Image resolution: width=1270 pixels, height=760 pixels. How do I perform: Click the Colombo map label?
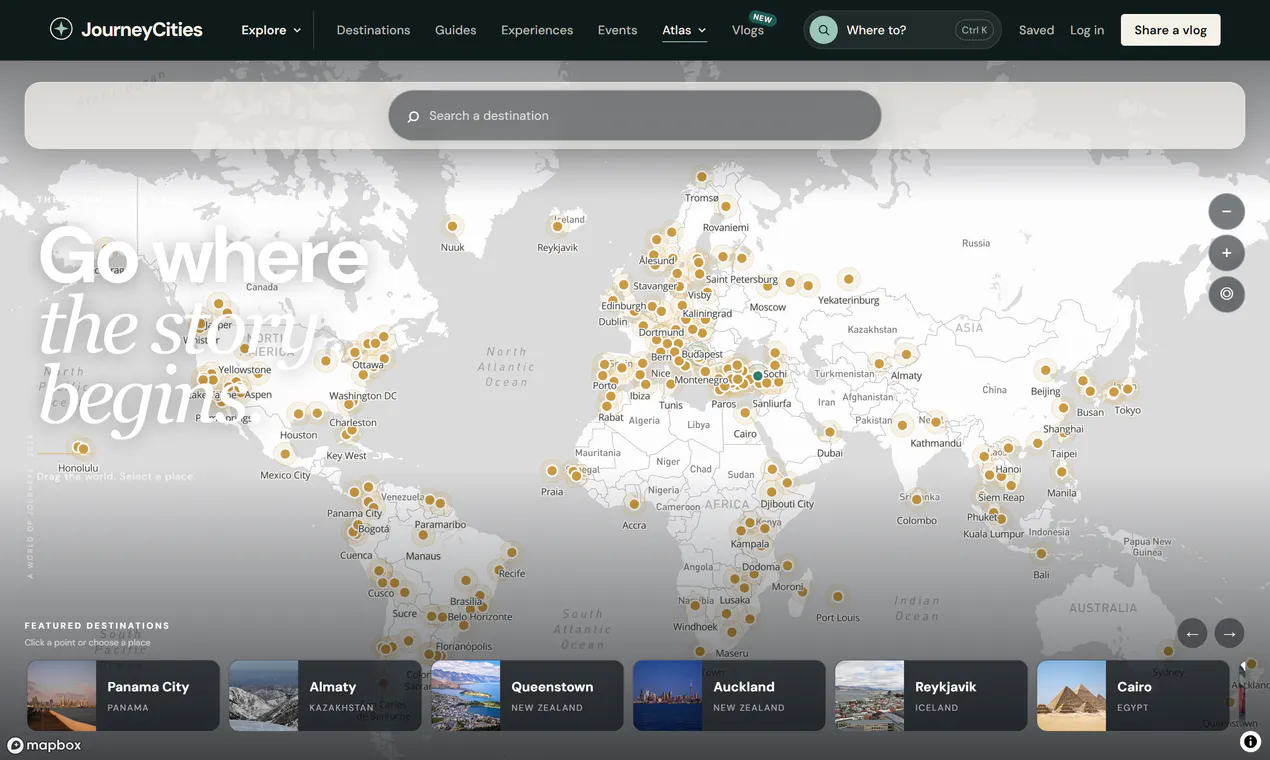(917, 520)
